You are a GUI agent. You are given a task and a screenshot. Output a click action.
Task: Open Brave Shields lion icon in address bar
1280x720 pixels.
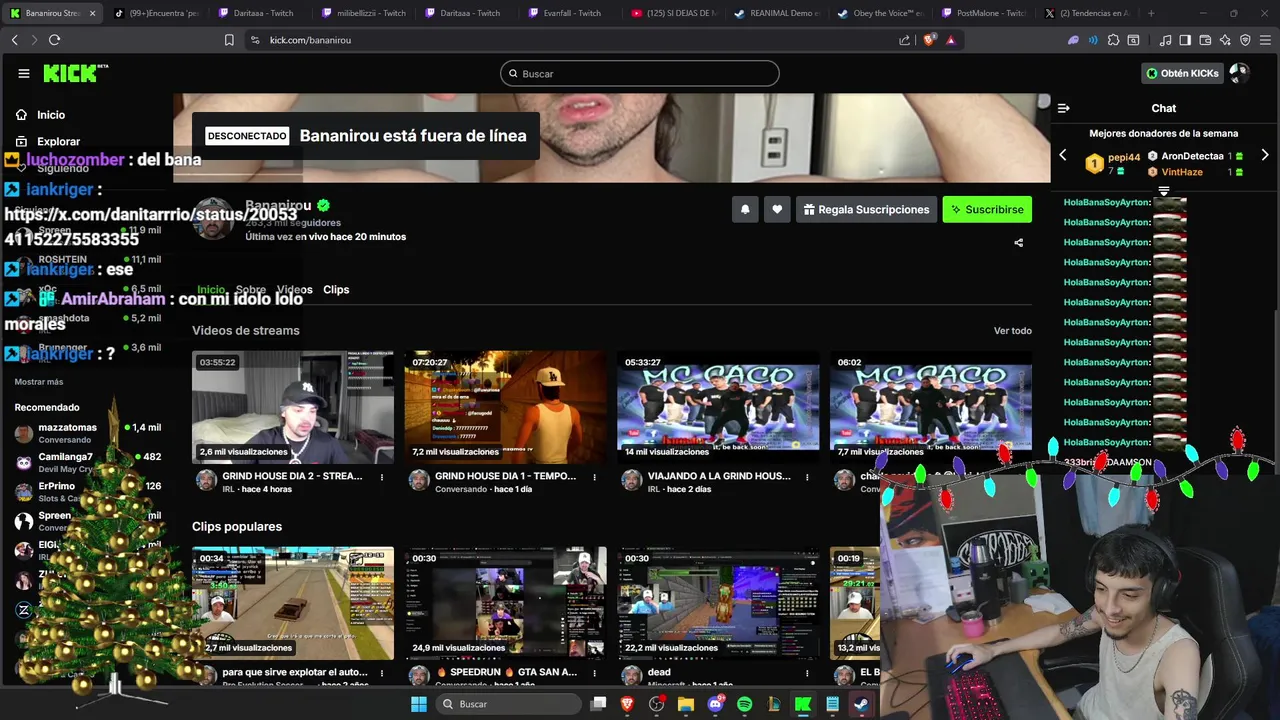[x=929, y=40]
